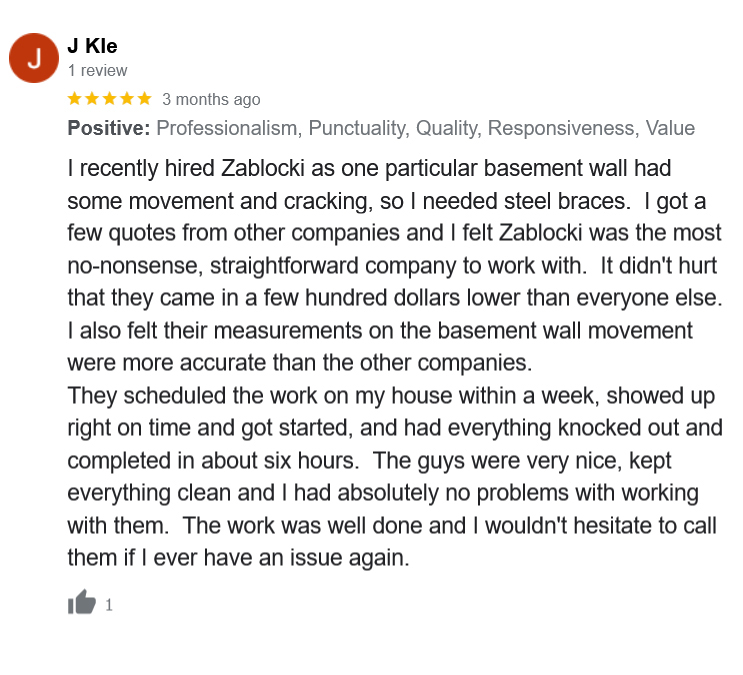Click the '3 months ago' timestamp
The image size is (743, 675).
pyautogui.click(x=211, y=100)
